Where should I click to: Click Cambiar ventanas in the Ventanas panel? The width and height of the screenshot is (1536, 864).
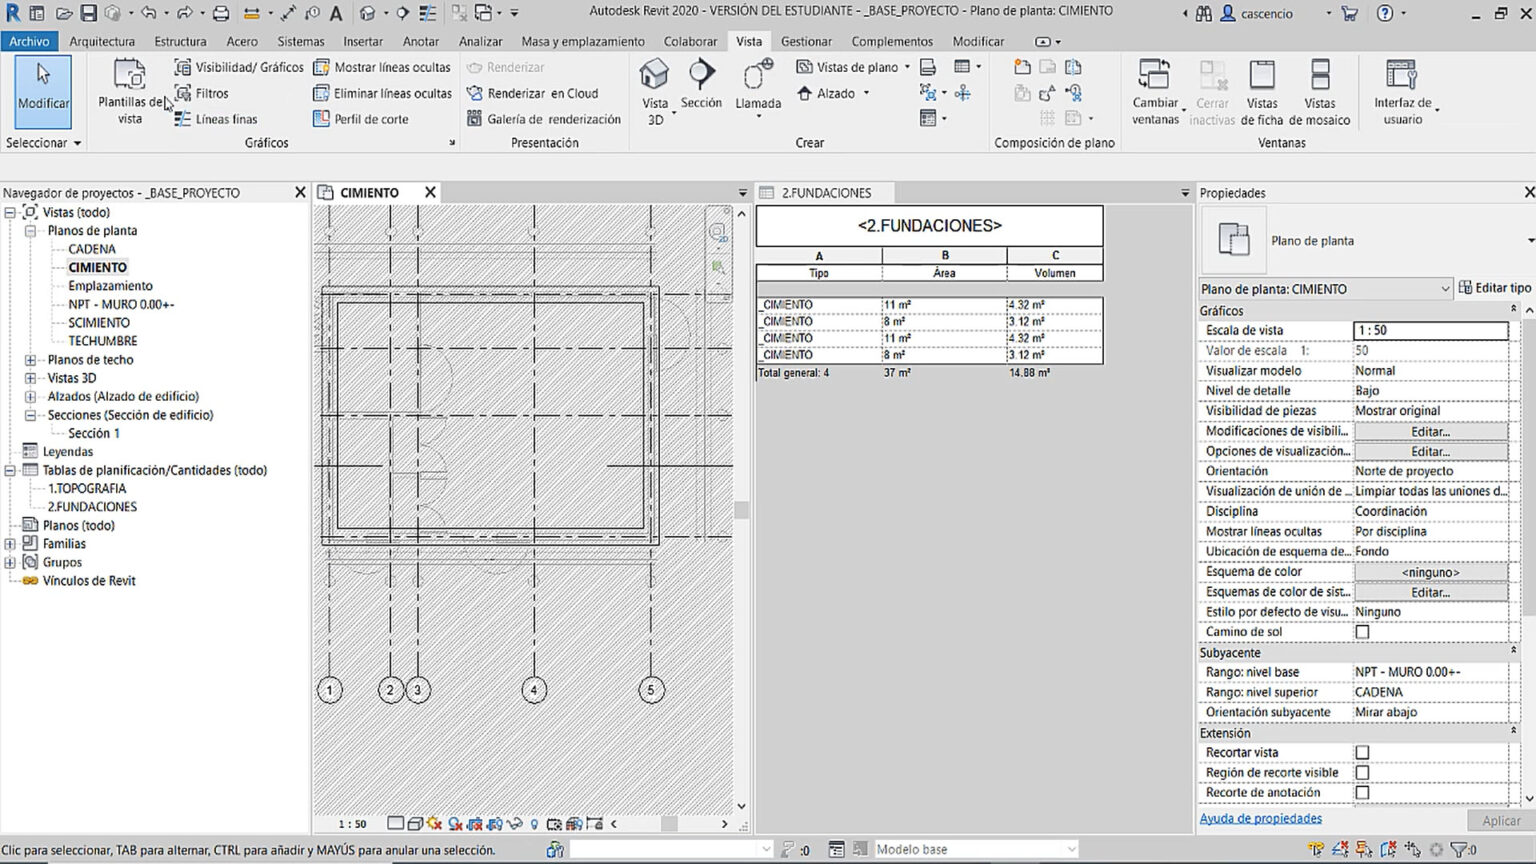pos(1154,90)
